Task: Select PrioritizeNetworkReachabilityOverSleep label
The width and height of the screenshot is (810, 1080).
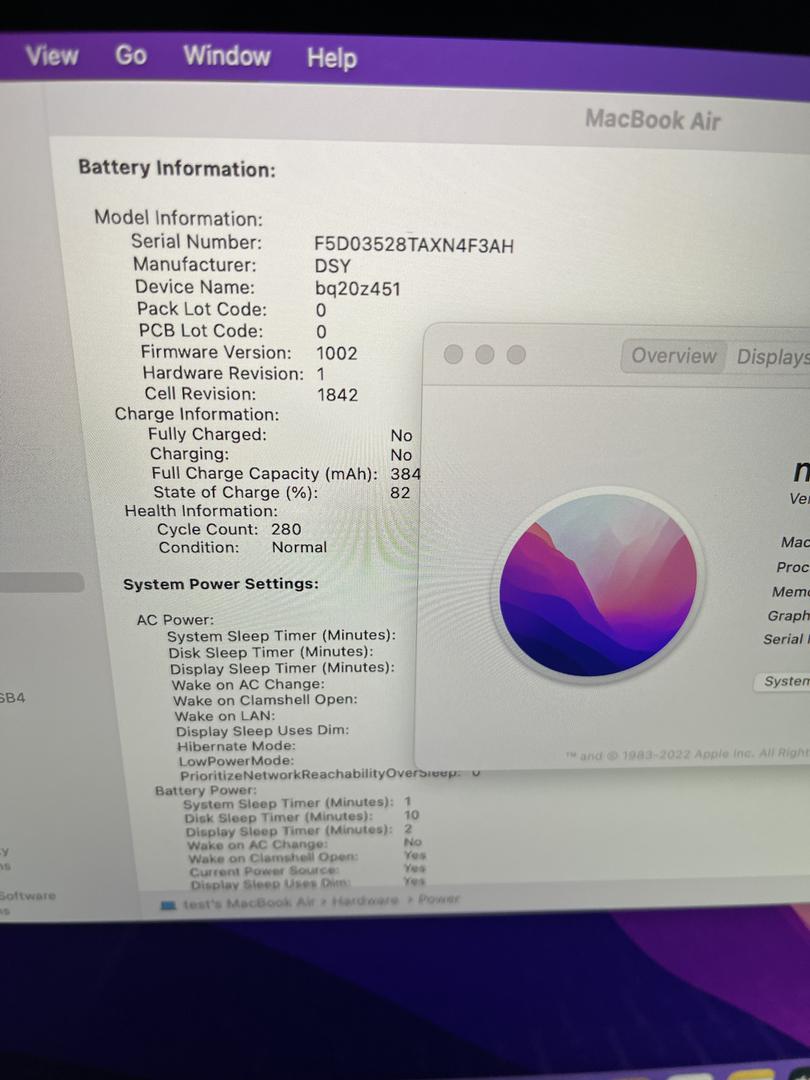Action: click(x=320, y=774)
